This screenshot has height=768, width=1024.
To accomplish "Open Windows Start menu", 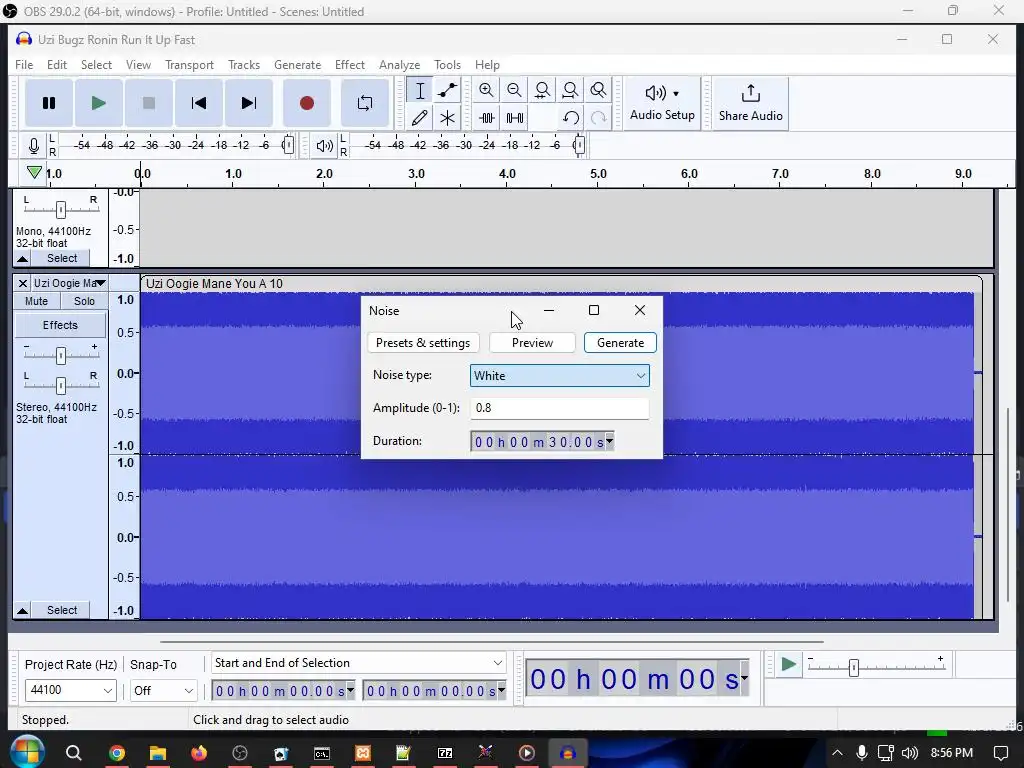I will point(27,752).
